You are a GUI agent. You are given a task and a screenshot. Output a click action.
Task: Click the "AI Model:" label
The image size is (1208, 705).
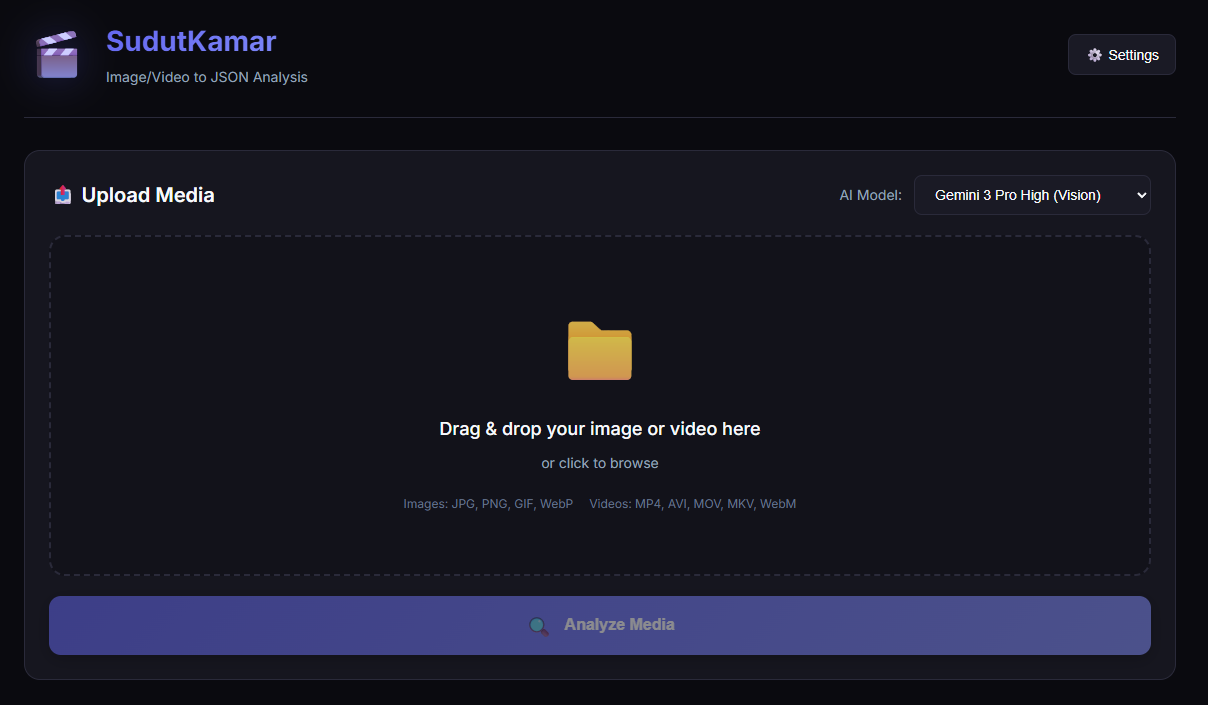pyautogui.click(x=870, y=195)
